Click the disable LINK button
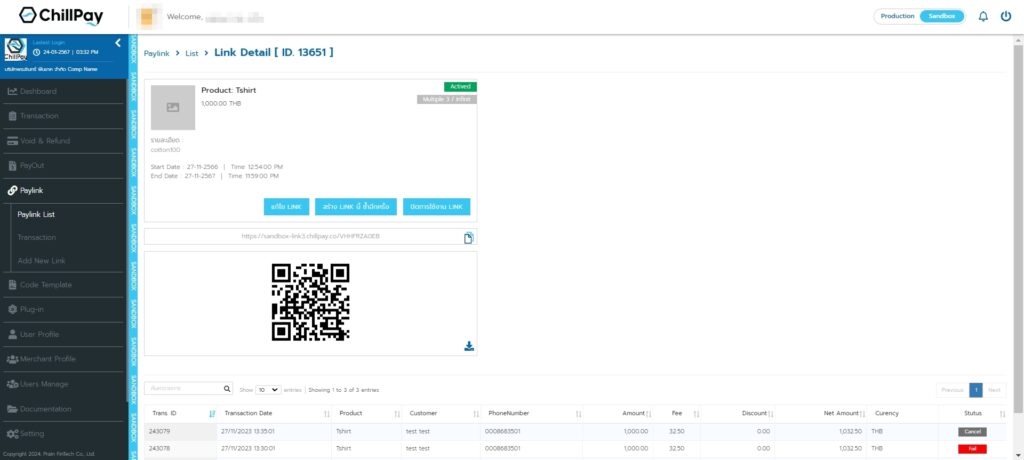Viewport: 1024px width, 460px height. pos(436,206)
